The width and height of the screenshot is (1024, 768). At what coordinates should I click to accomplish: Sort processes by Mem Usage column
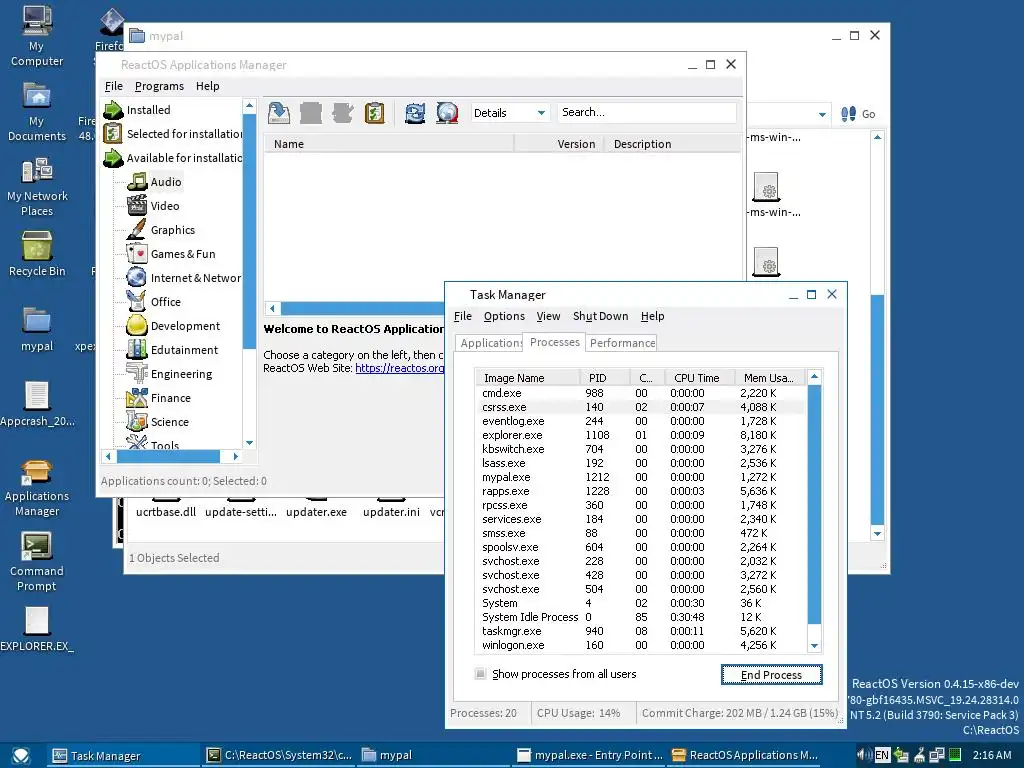tap(770, 377)
